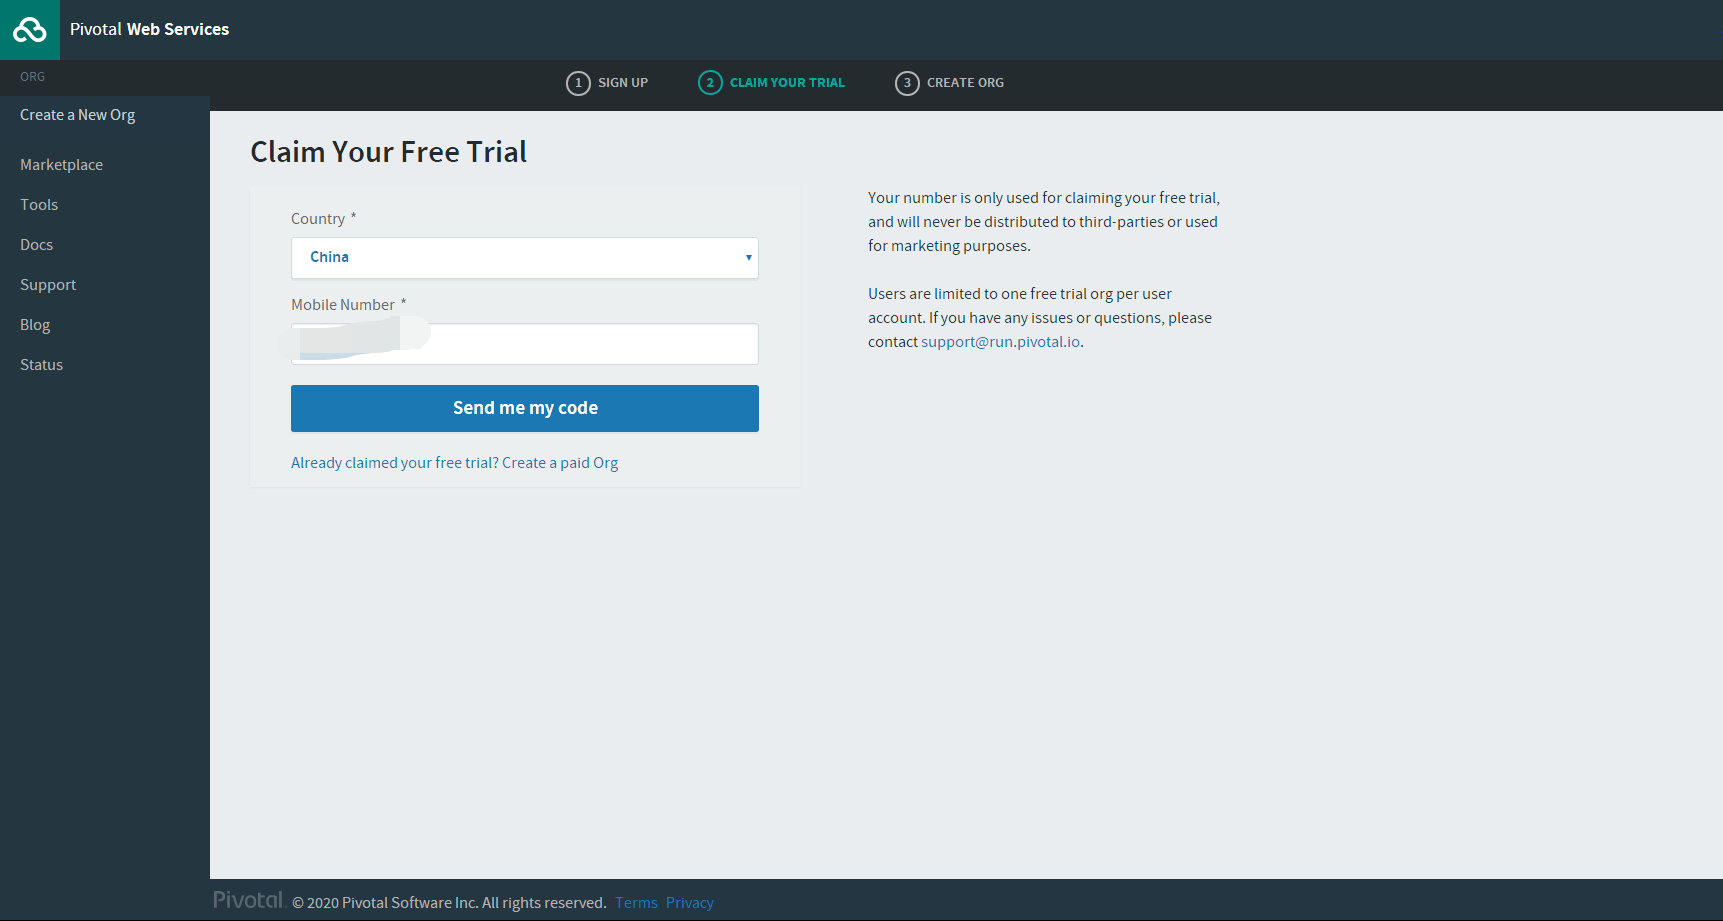Viewport: 1723px width, 921px height.
Task: Select CLAIM YOUR TRIAL step label
Action: click(x=787, y=83)
